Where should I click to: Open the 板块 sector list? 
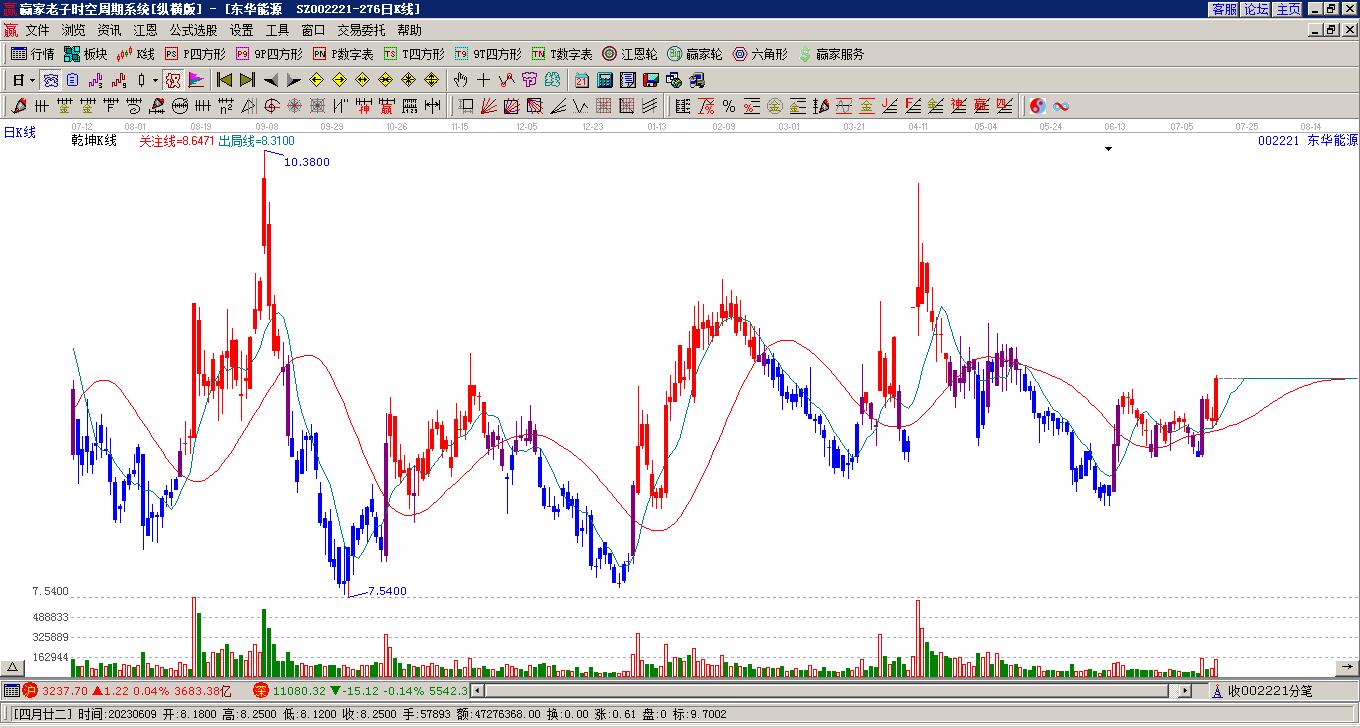(85, 54)
